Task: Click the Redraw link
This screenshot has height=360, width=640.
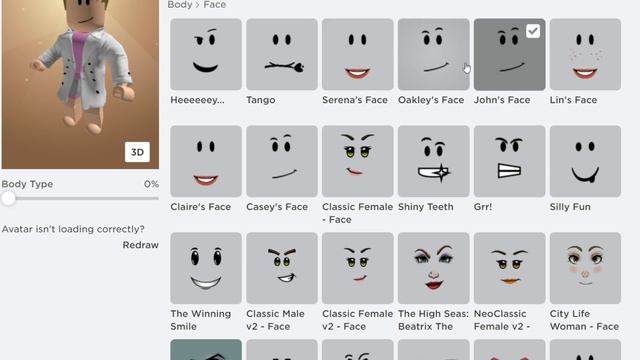Action: point(140,245)
